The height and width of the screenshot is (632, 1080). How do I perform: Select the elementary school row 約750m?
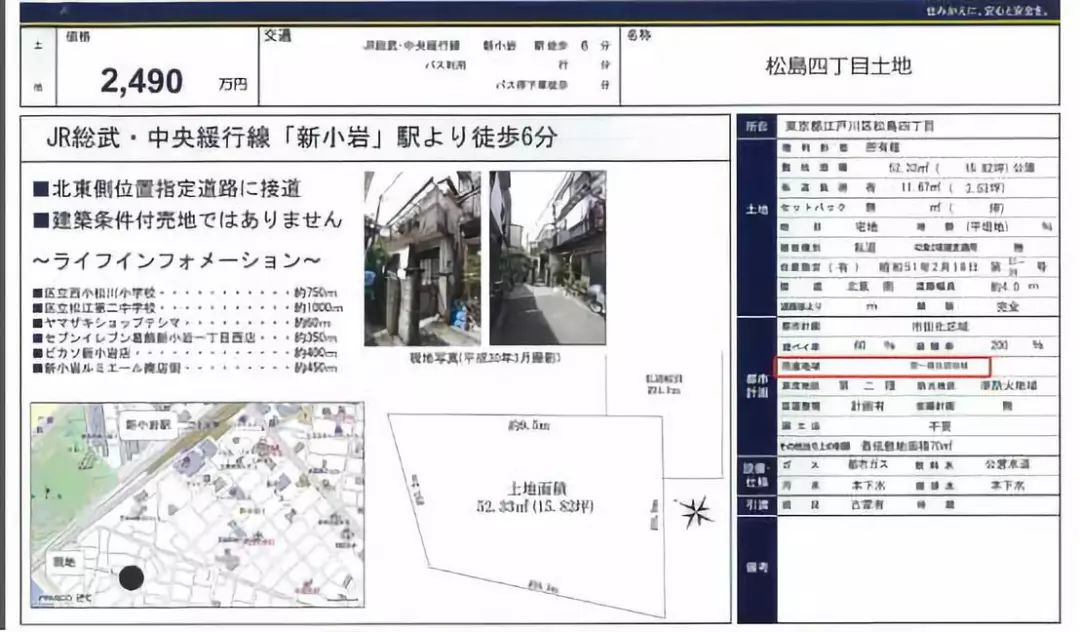point(185,293)
